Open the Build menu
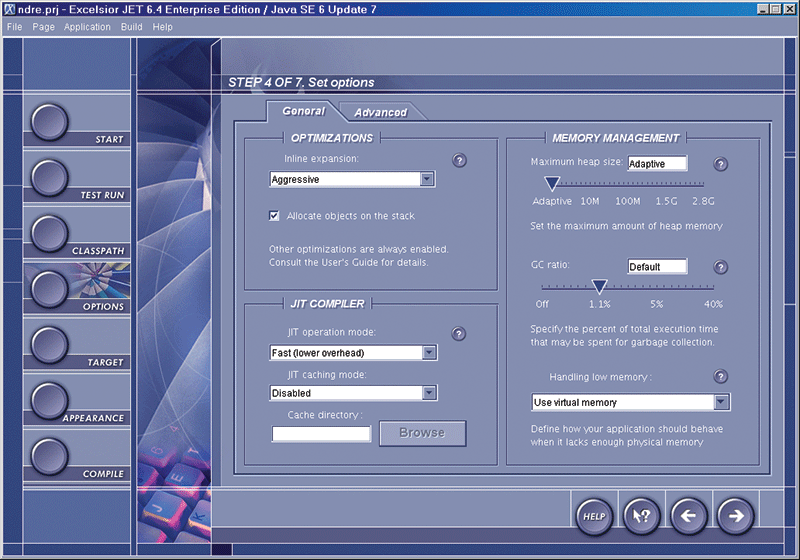The height and width of the screenshot is (560, 800). [131, 27]
